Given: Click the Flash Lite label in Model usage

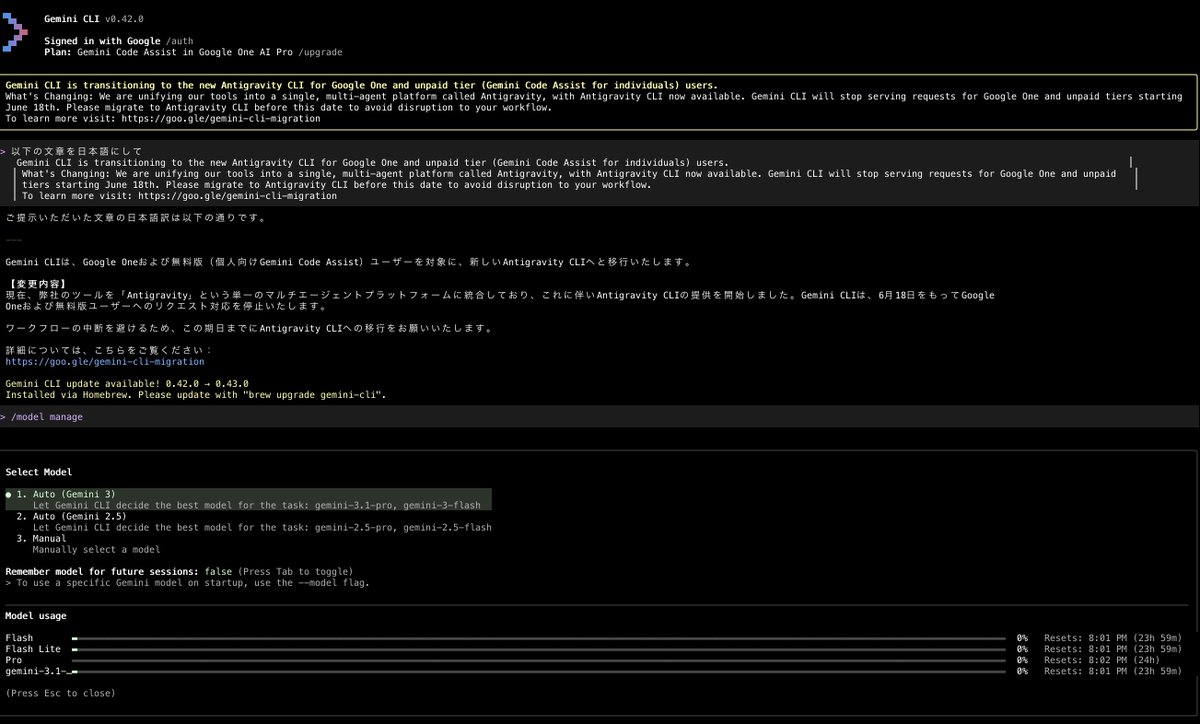Looking at the screenshot, I should coord(33,649).
